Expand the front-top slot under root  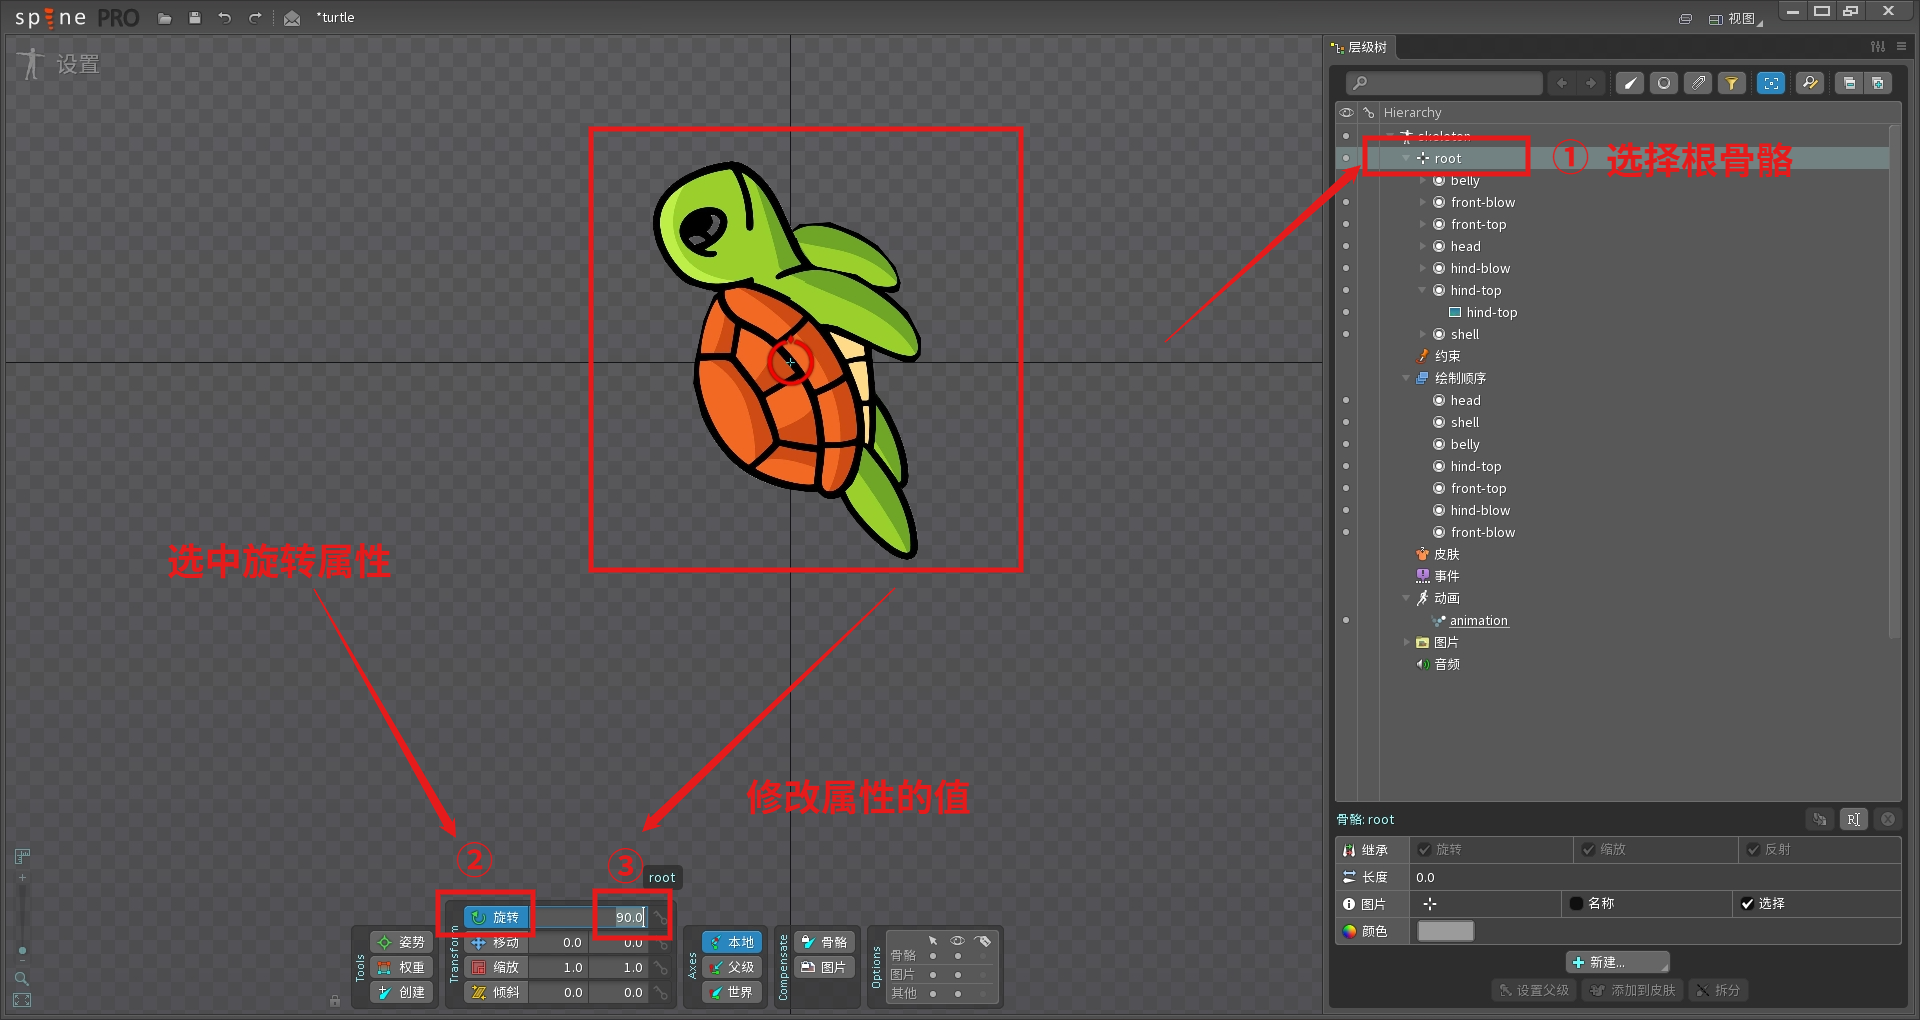click(1423, 224)
